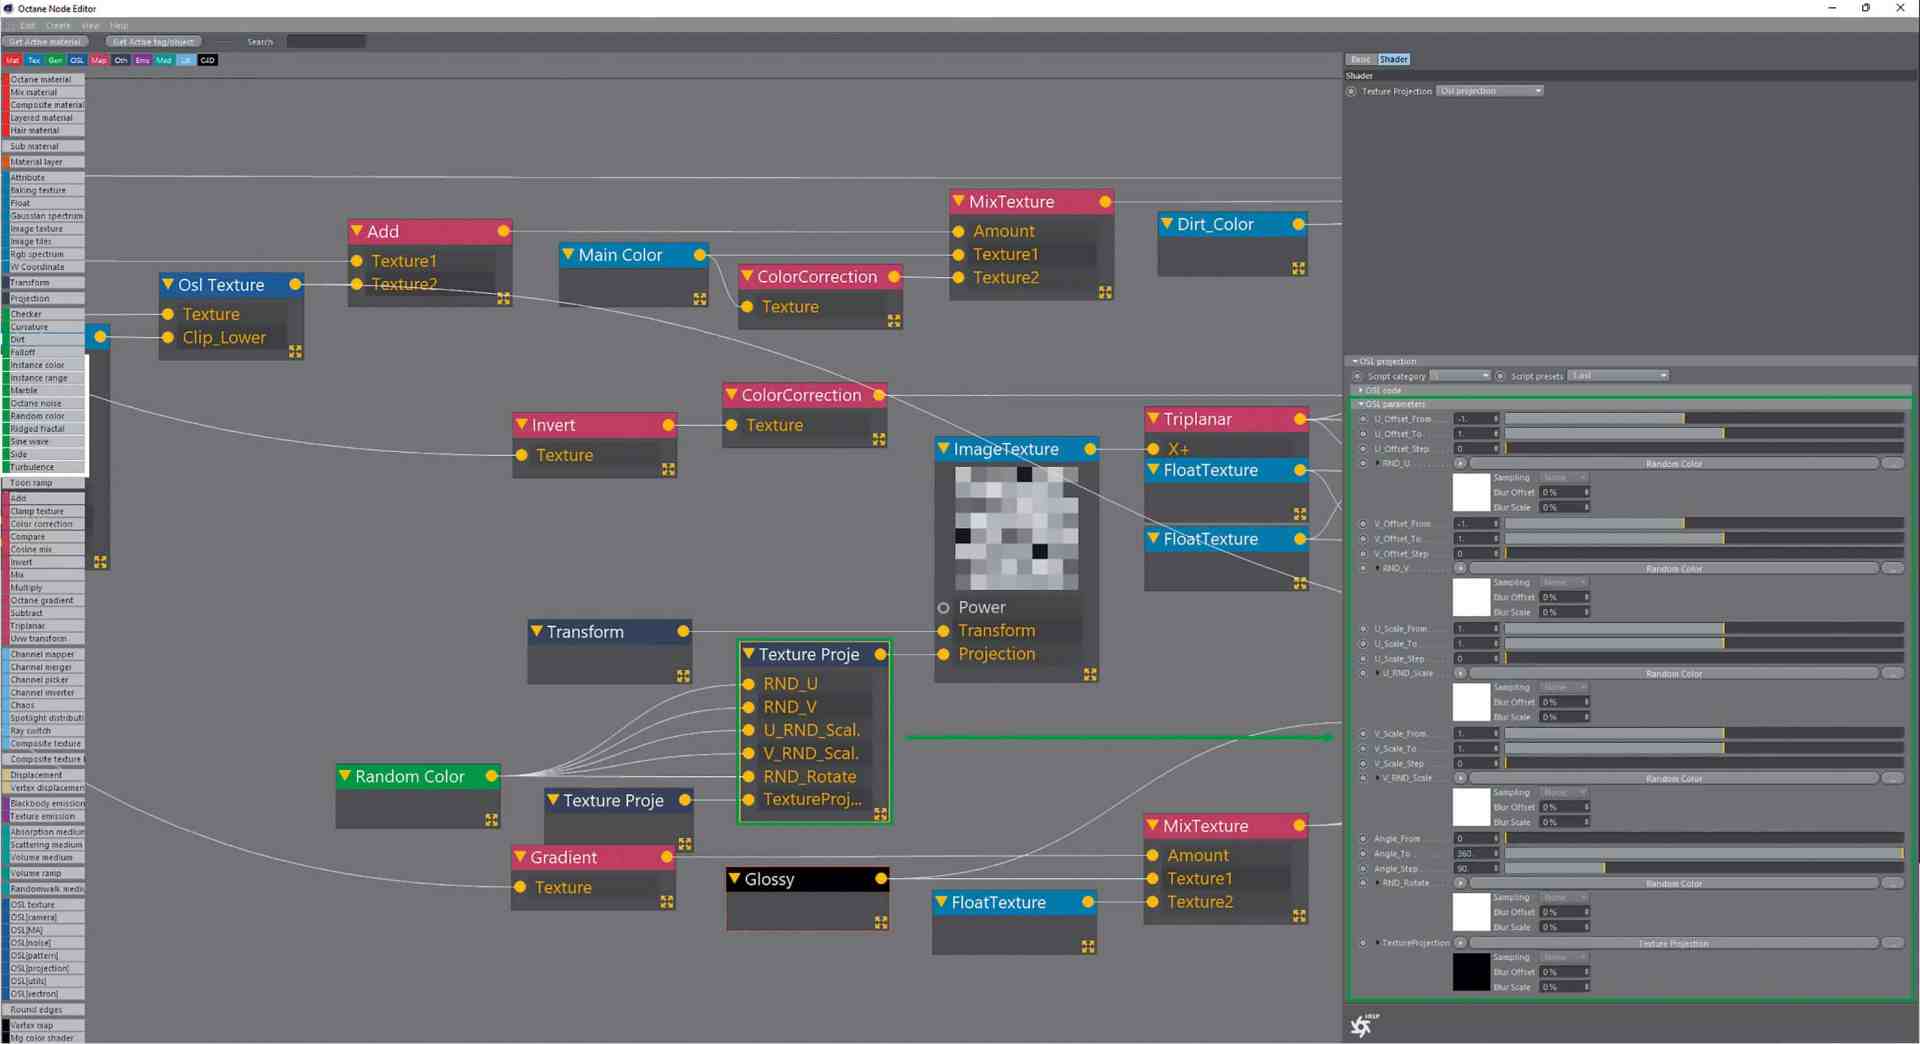Click the corner expand icon on ImageTexture node
The image size is (1920, 1044).
[x=1088, y=675]
